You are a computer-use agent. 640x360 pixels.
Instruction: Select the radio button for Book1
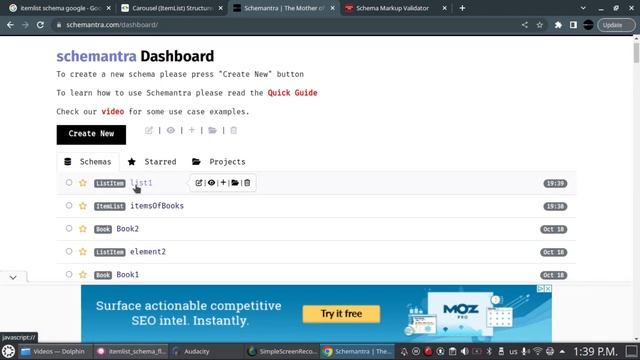pyautogui.click(x=69, y=274)
